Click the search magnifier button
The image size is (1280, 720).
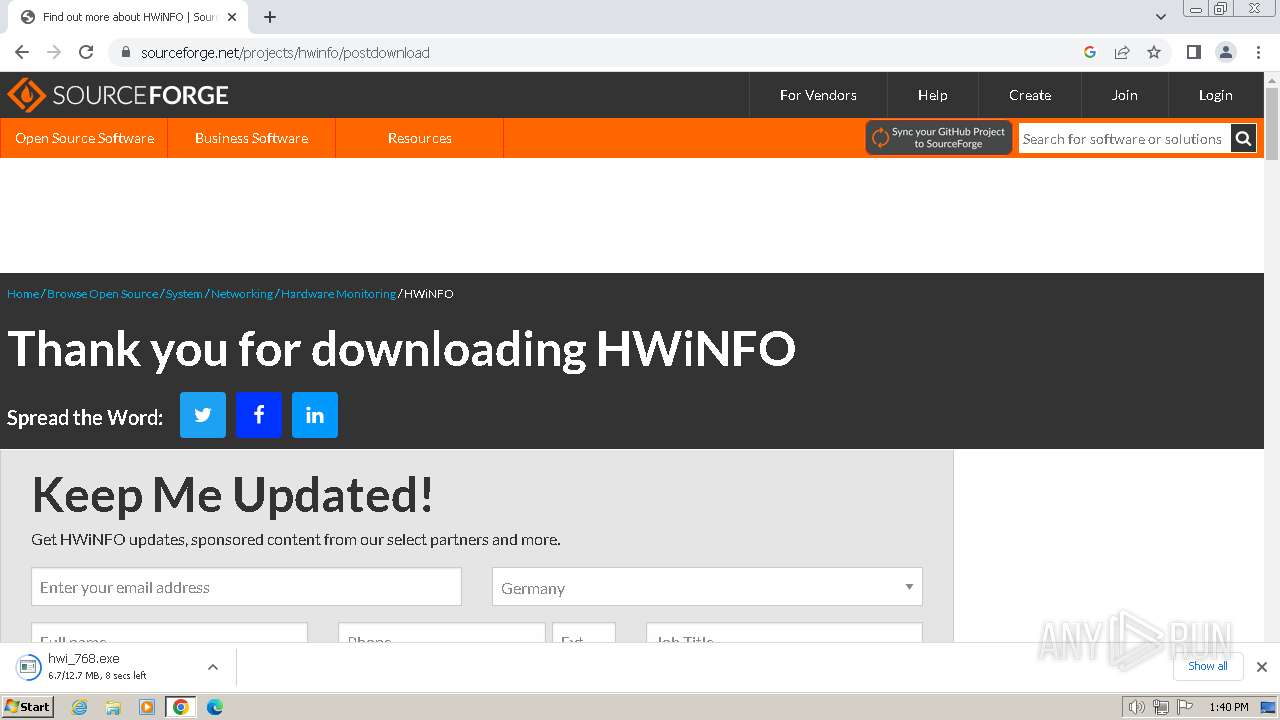[1243, 139]
